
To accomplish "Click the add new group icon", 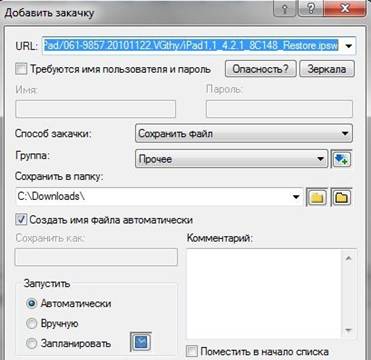I will point(341,160).
